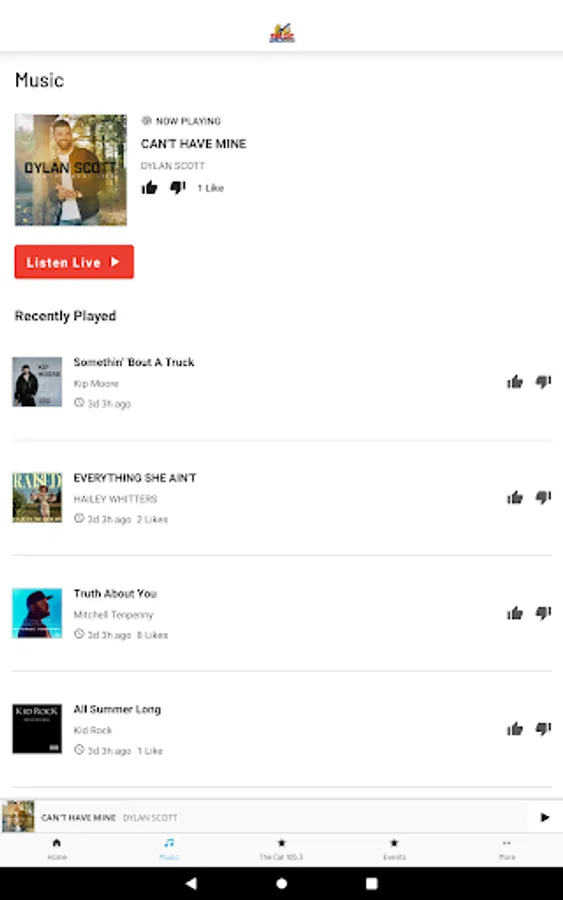
Task: Open the Dylan Scott album artwork
Action: click(71, 170)
